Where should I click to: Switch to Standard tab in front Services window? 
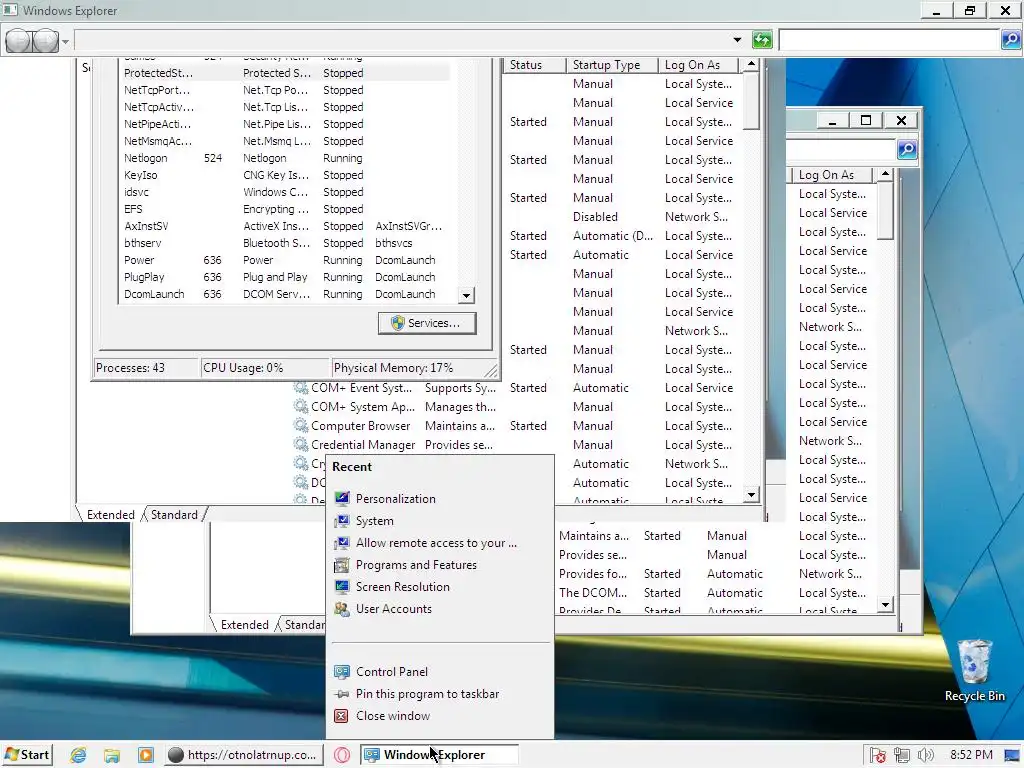tap(174, 515)
